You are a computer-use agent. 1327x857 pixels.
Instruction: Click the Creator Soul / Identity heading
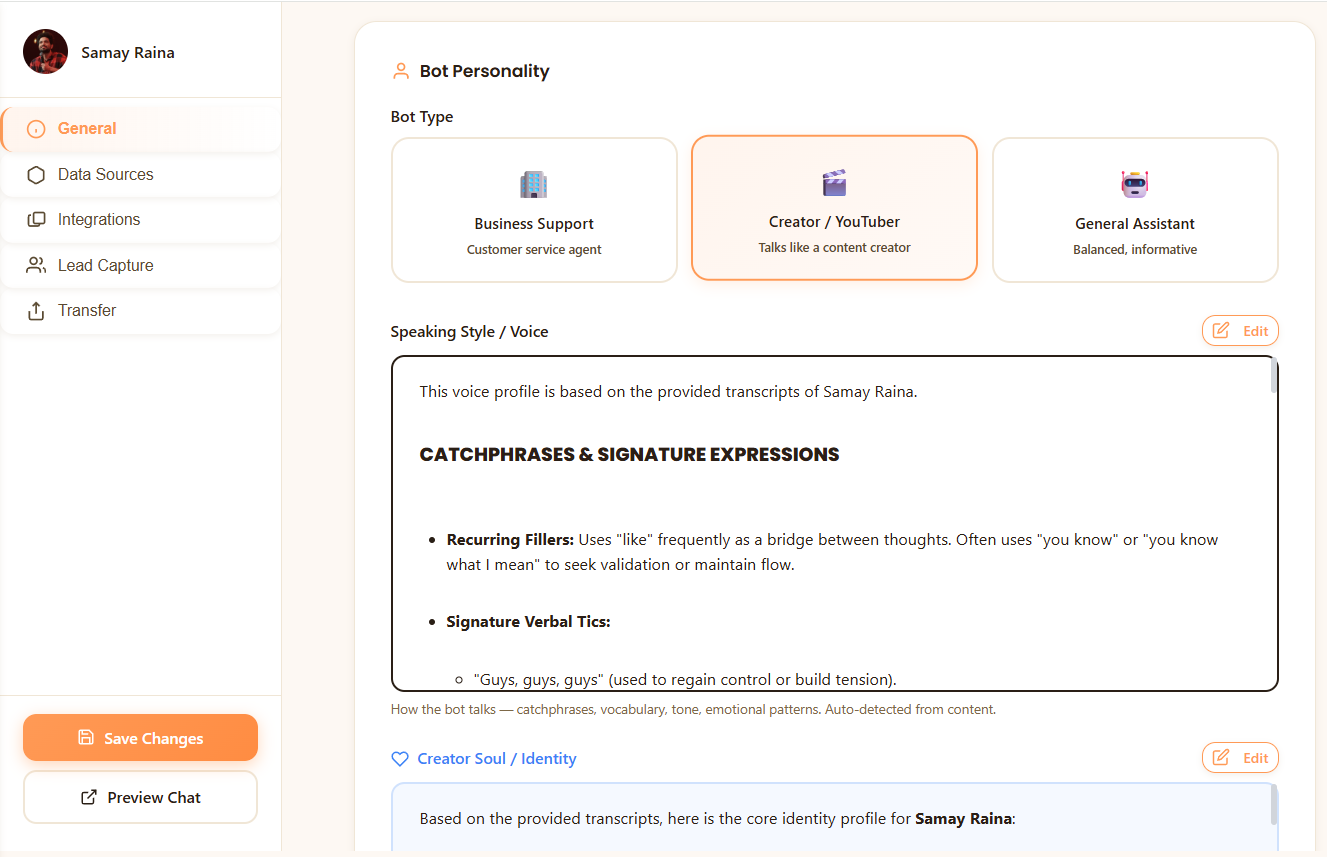pos(497,759)
